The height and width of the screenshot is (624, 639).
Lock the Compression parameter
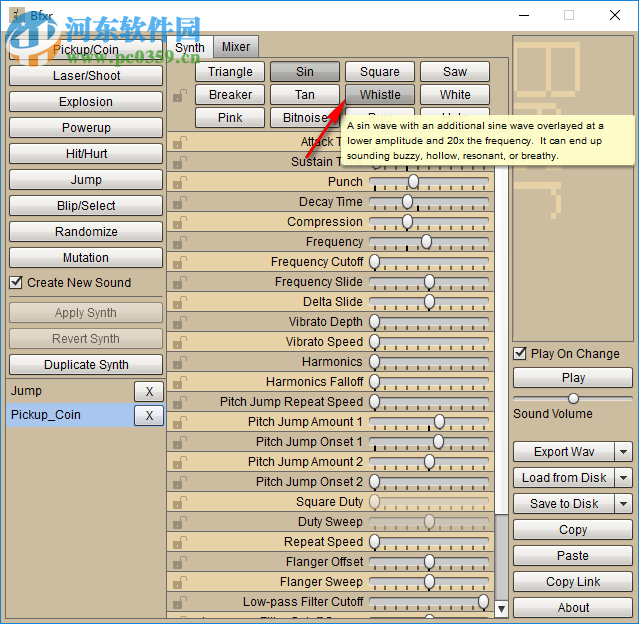click(180, 222)
